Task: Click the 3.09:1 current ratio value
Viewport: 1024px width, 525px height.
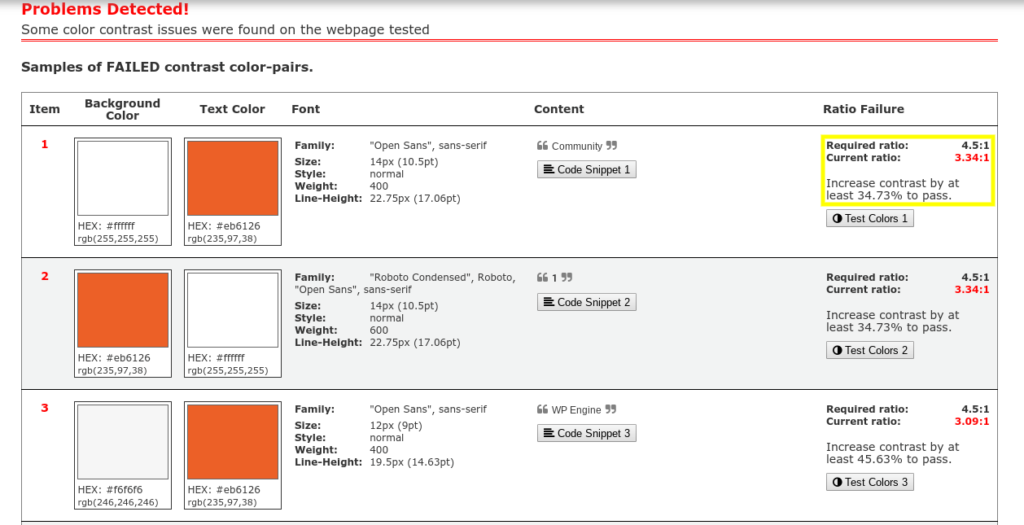Action: click(x=973, y=421)
